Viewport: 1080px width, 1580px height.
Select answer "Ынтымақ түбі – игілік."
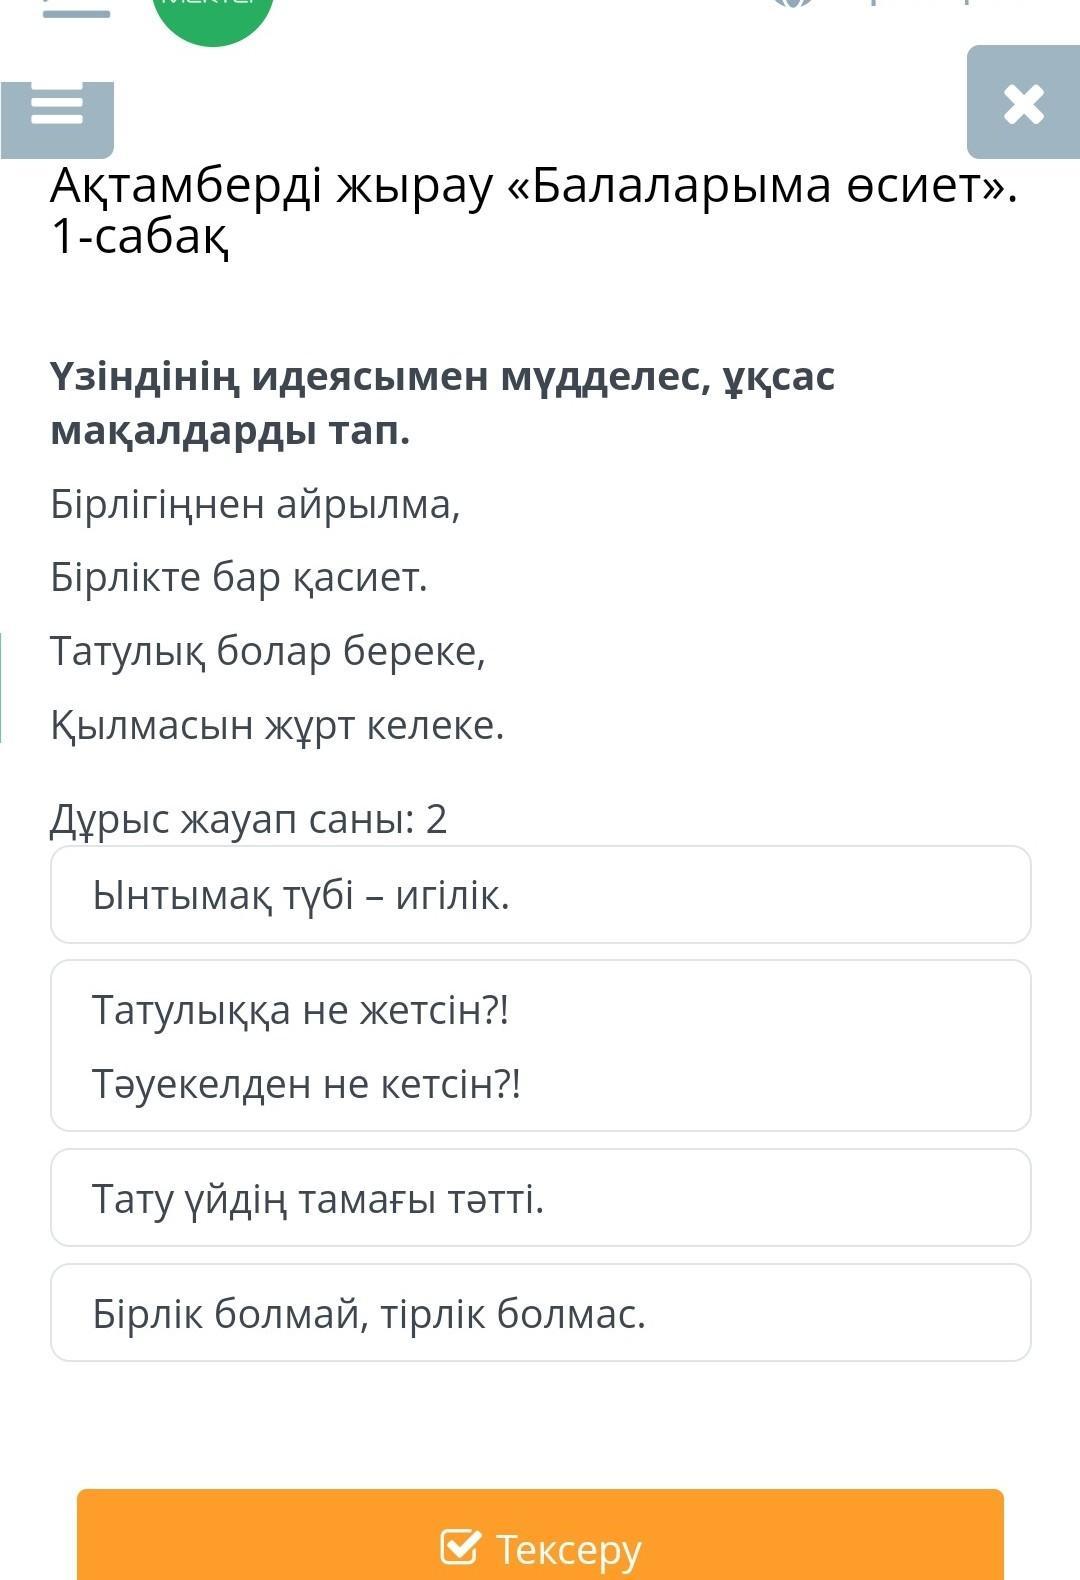click(540, 895)
